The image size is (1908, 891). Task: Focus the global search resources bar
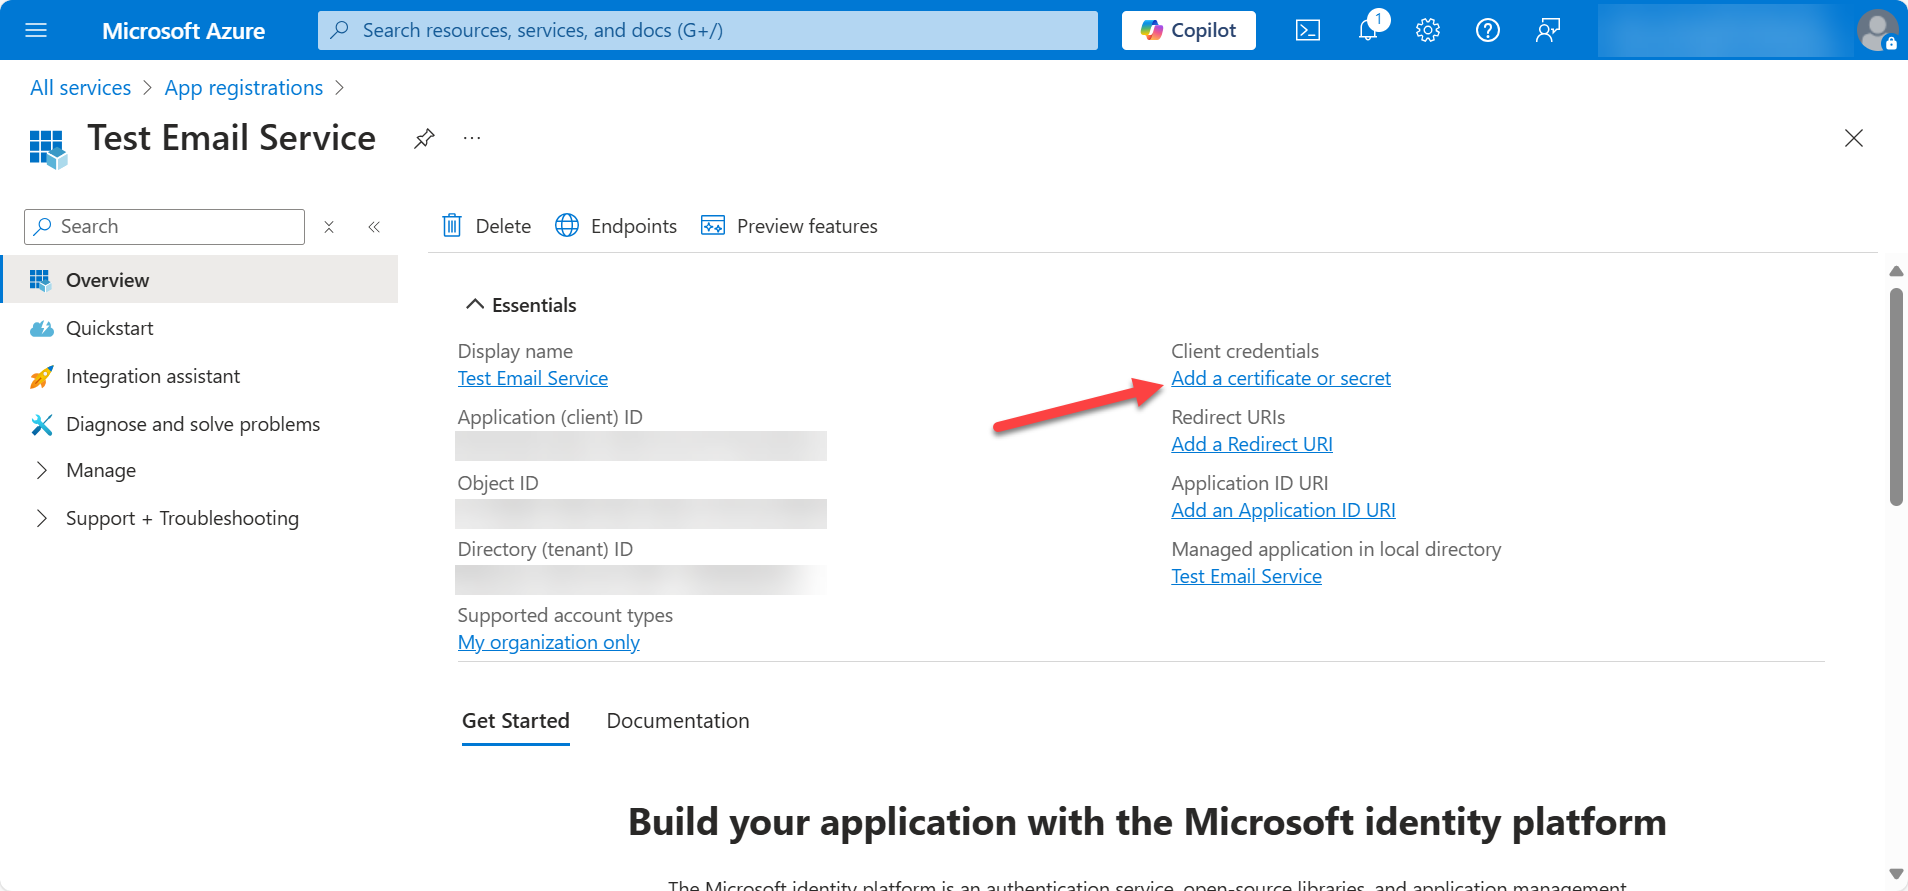tap(708, 30)
